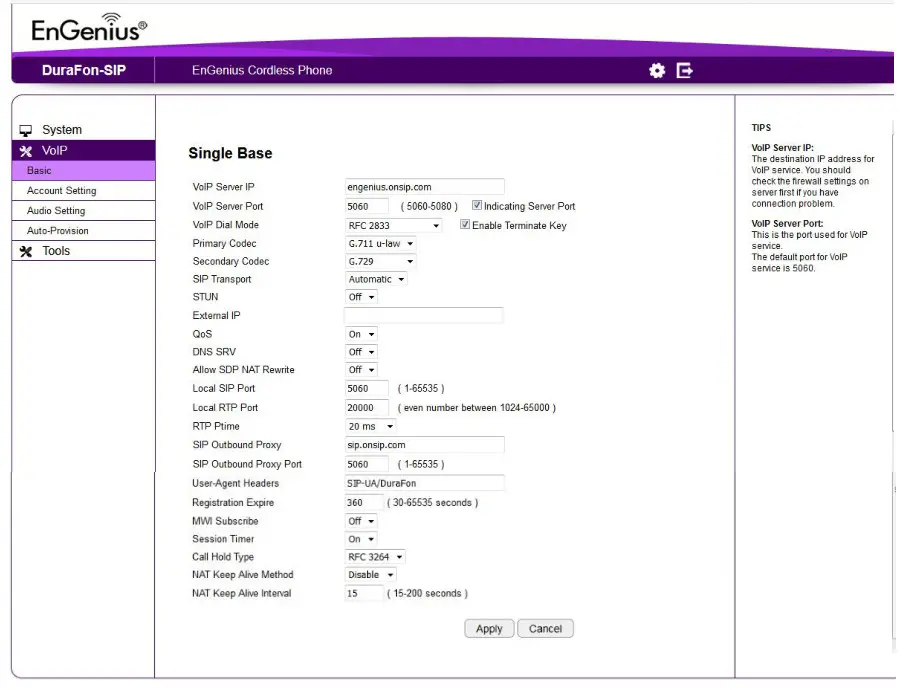
Task: Open the STUN dropdown
Action: pos(360,297)
